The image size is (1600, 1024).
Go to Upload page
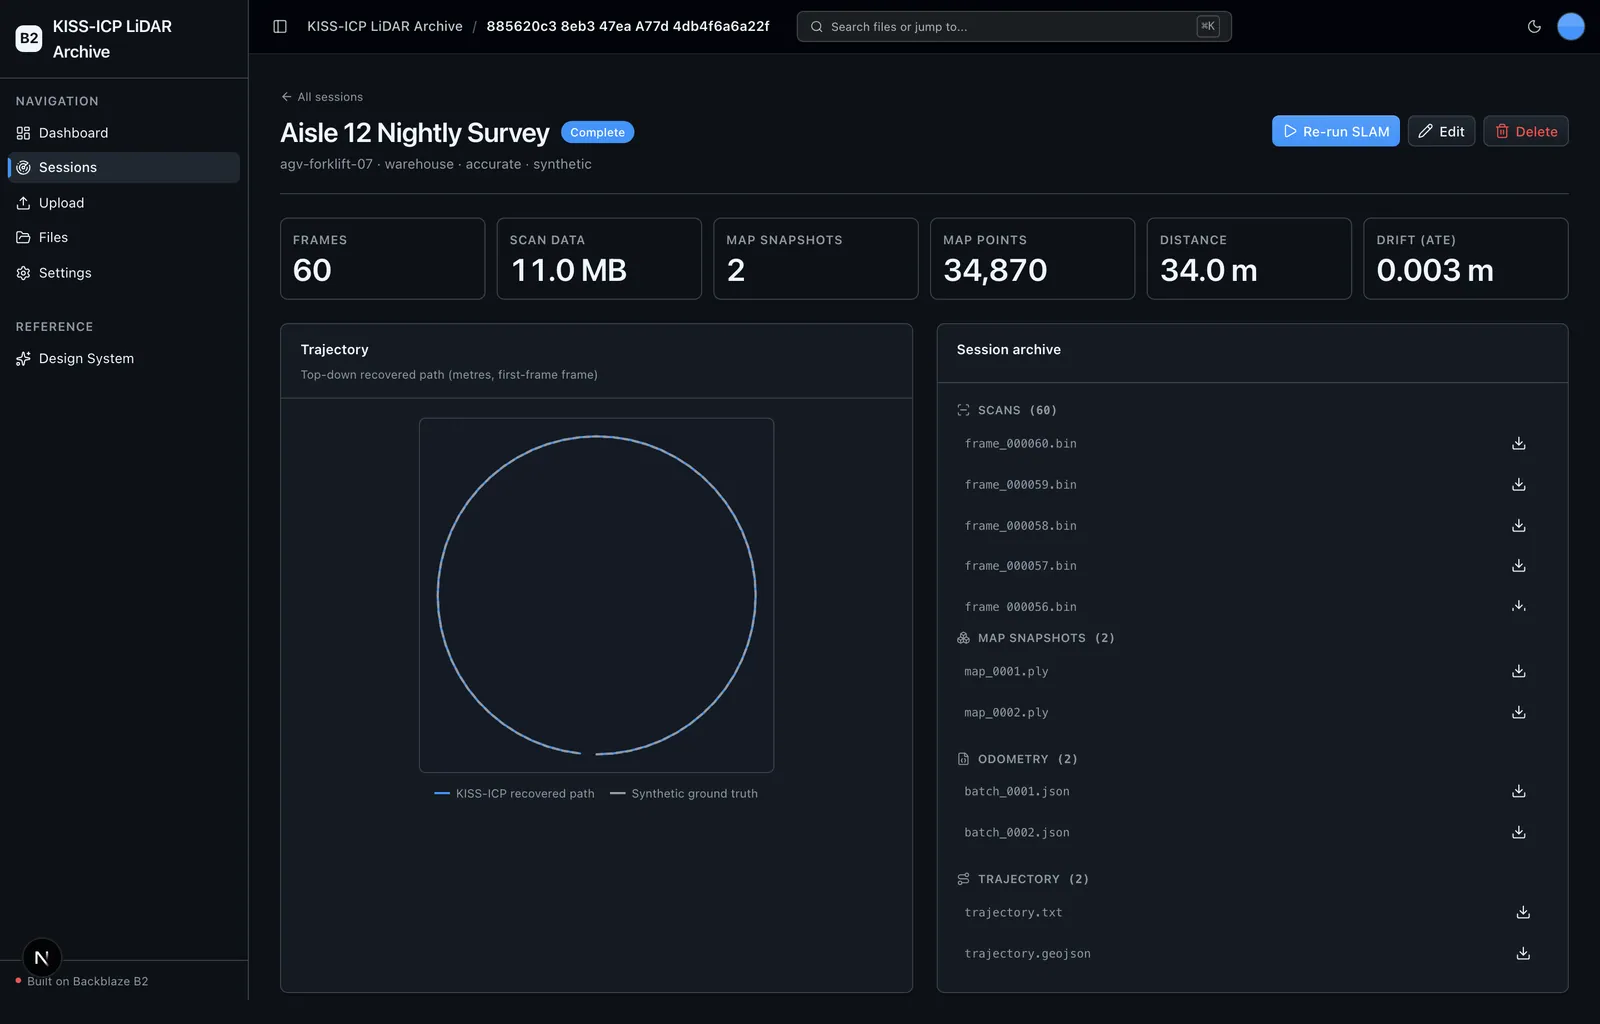tap(124, 203)
